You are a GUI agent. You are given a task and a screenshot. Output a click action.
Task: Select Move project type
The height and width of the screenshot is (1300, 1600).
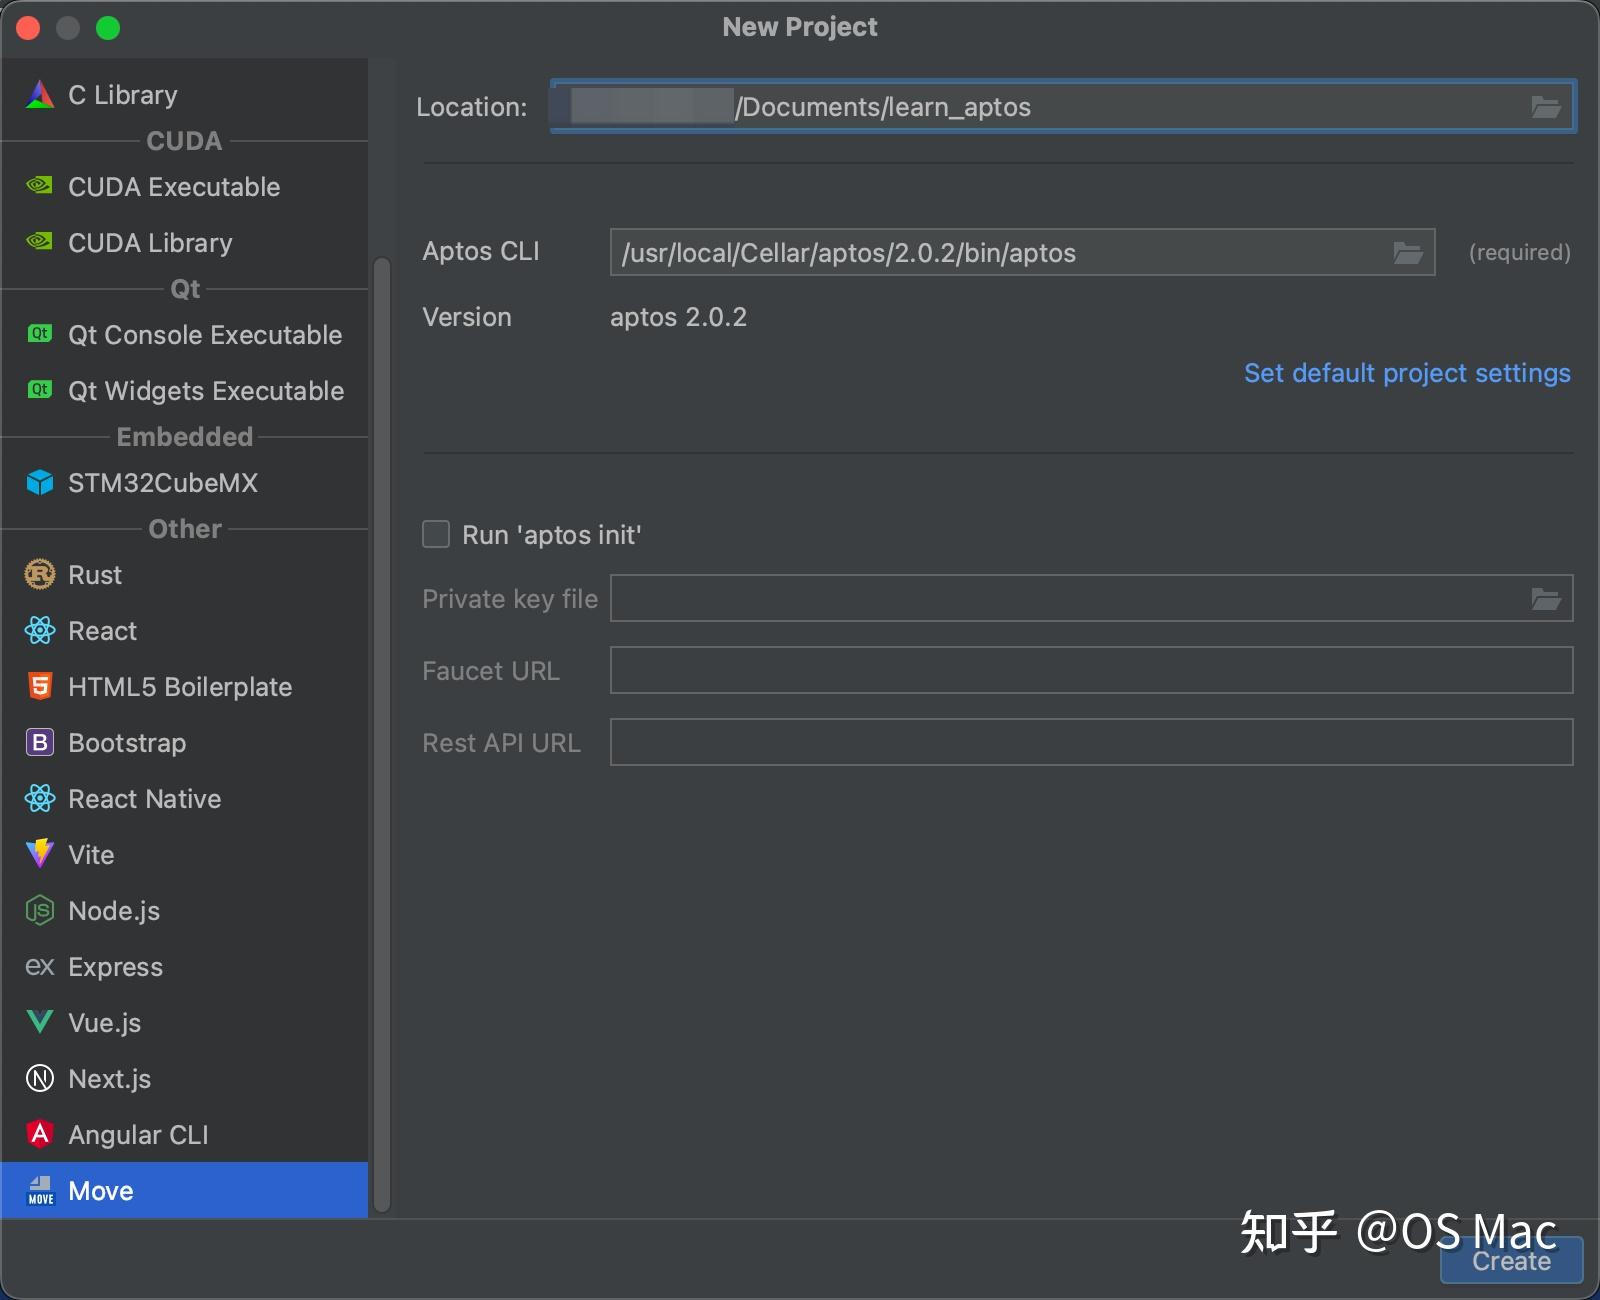pyautogui.click(x=184, y=1190)
